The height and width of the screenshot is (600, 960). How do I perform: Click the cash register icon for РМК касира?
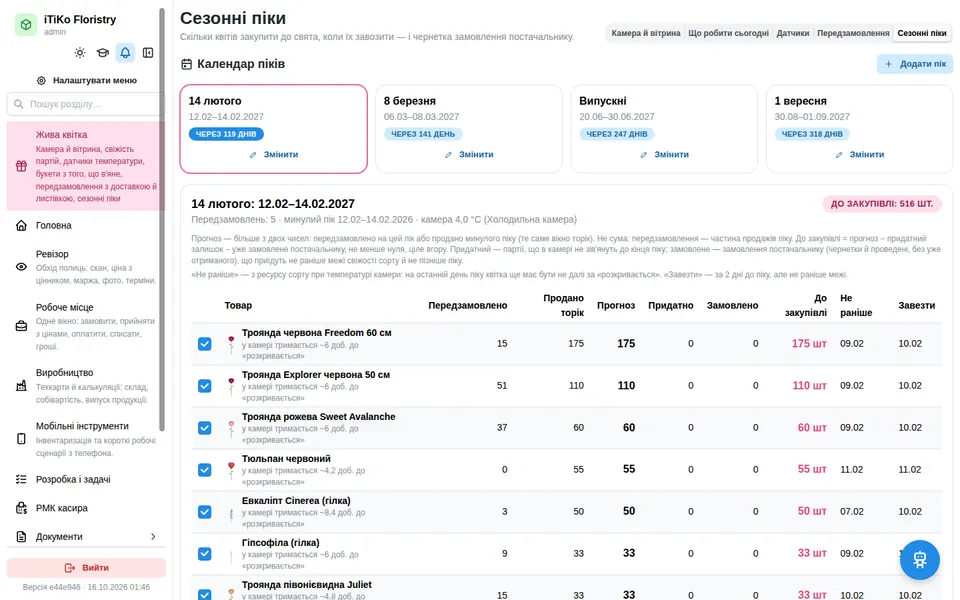(x=21, y=508)
